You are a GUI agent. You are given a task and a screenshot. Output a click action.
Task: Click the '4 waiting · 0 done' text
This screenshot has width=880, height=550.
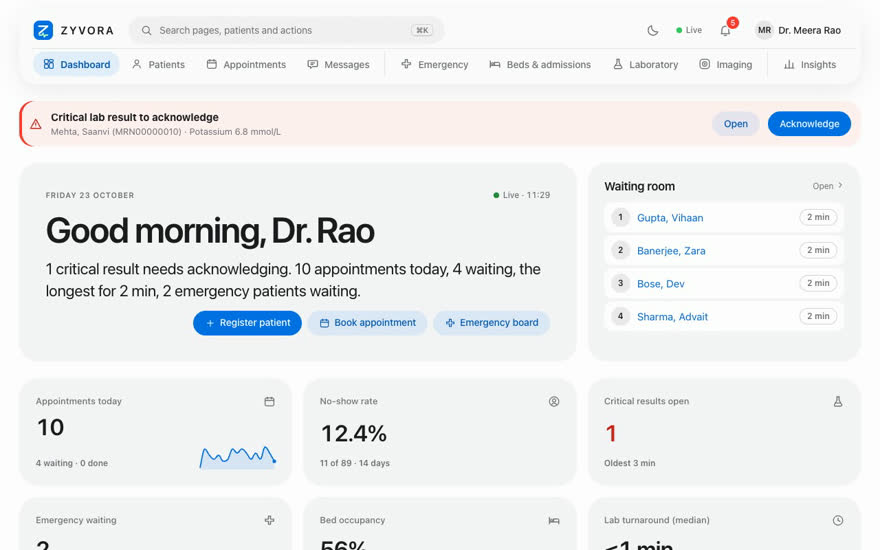(72, 463)
